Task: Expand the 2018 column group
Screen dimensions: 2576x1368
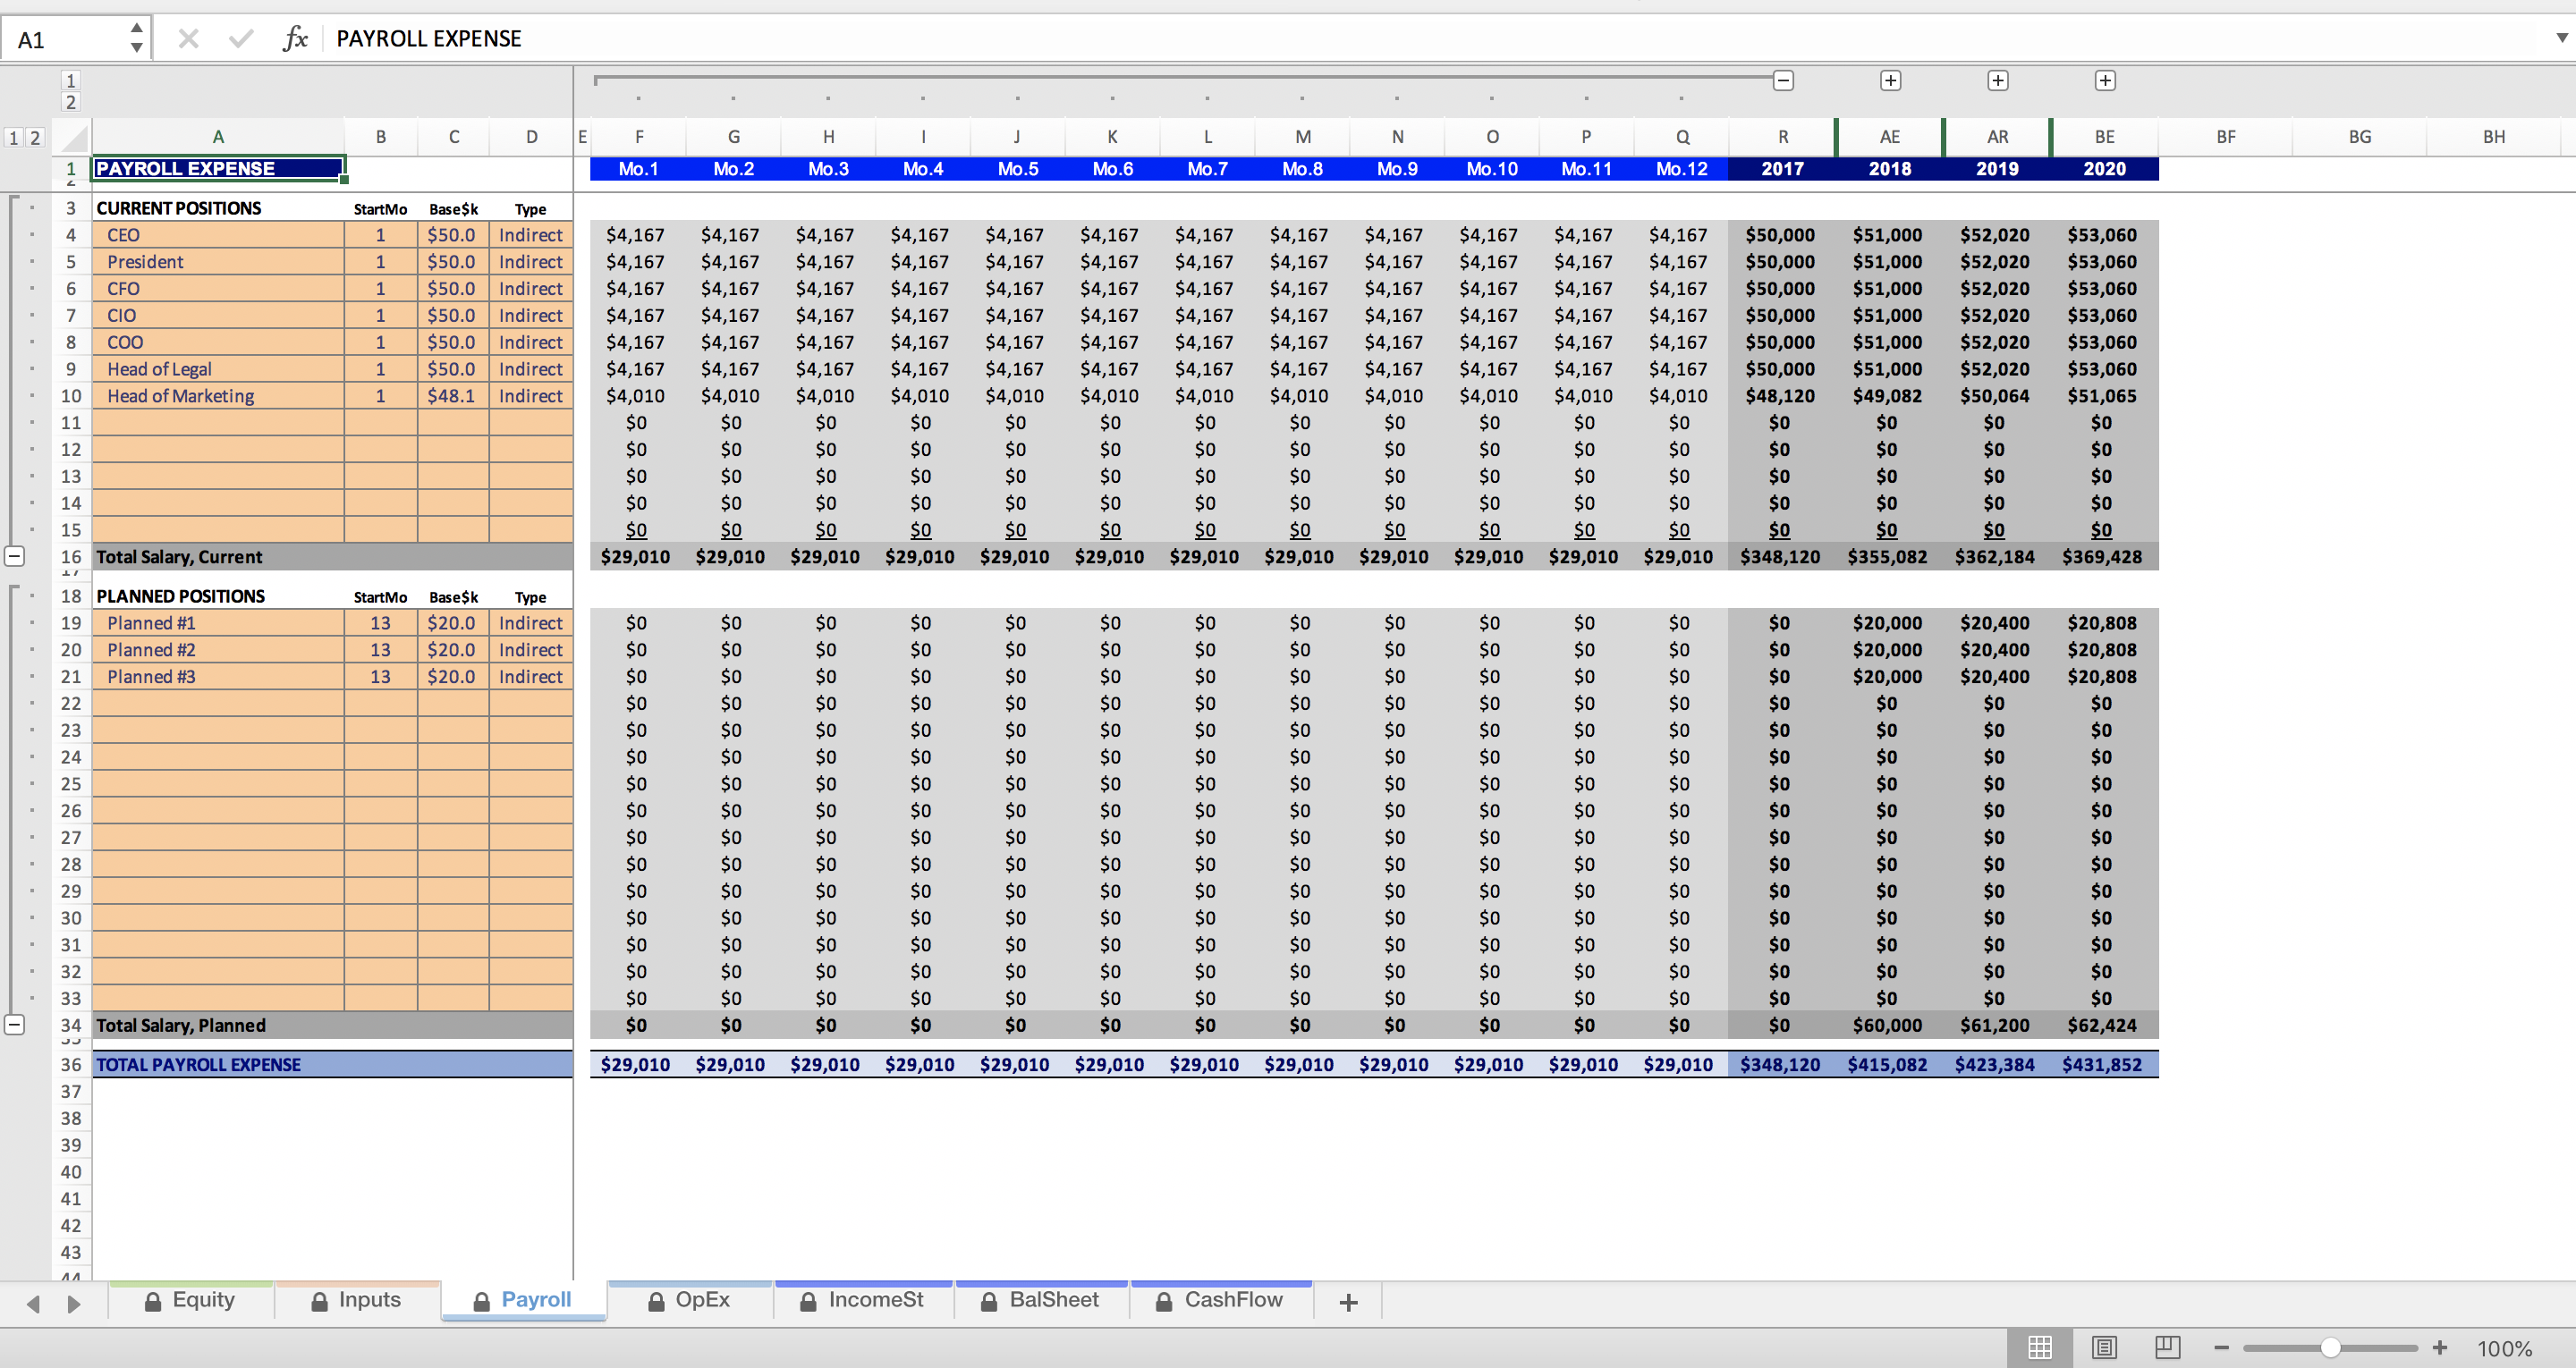Action: [1890, 81]
